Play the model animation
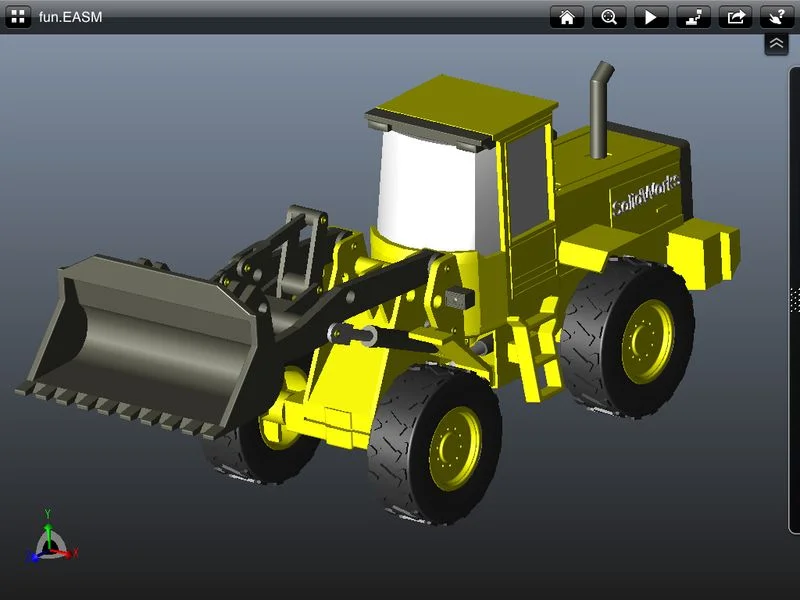 (650, 17)
